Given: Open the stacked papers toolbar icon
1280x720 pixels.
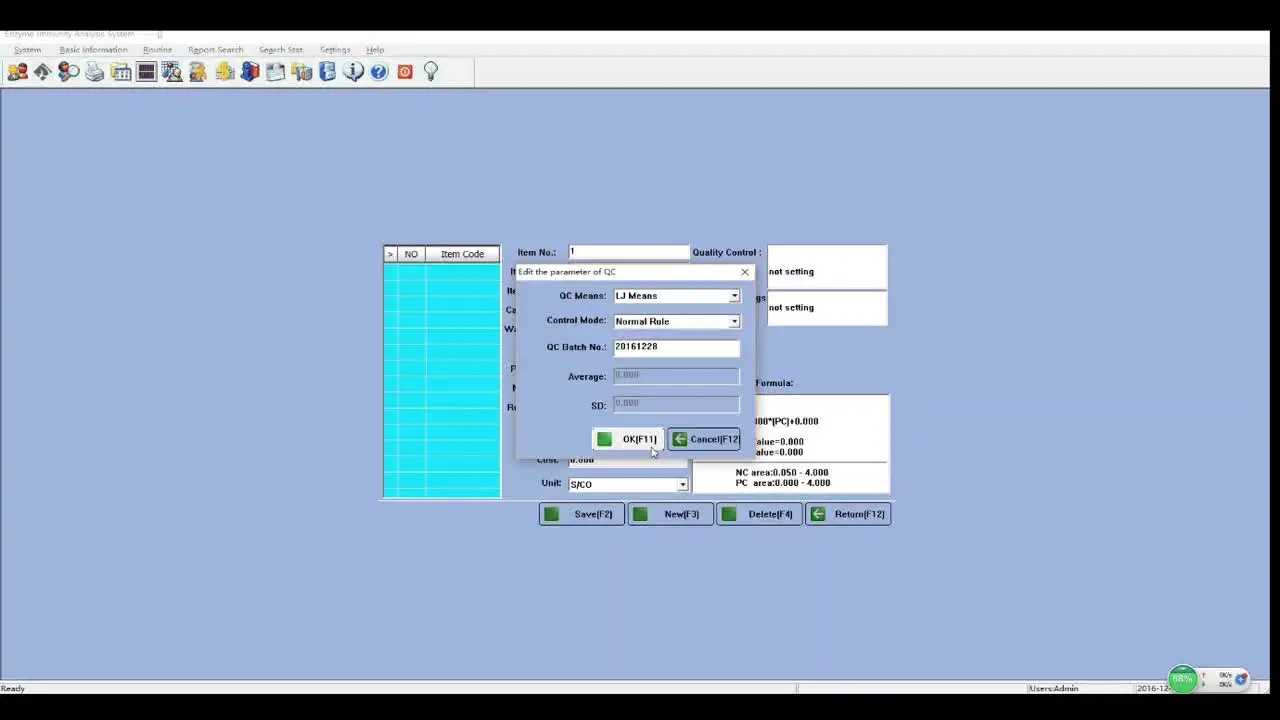Looking at the screenshot, I should click(276, 72).
